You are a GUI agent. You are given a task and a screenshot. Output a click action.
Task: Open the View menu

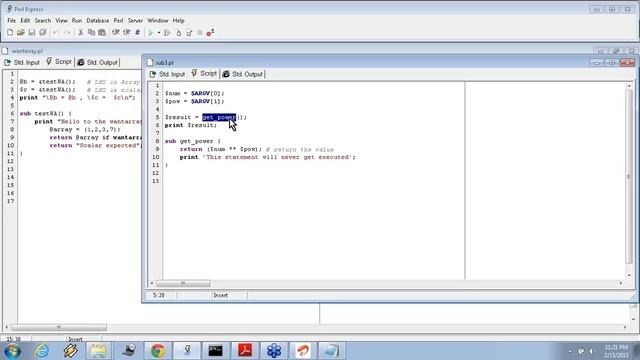61,20
